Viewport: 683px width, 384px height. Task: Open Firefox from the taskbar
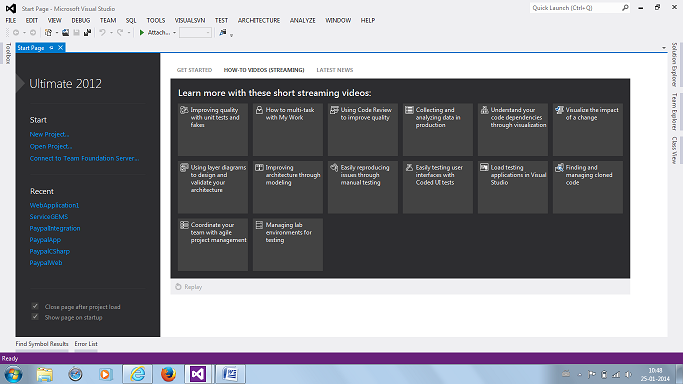click(168, 374)
